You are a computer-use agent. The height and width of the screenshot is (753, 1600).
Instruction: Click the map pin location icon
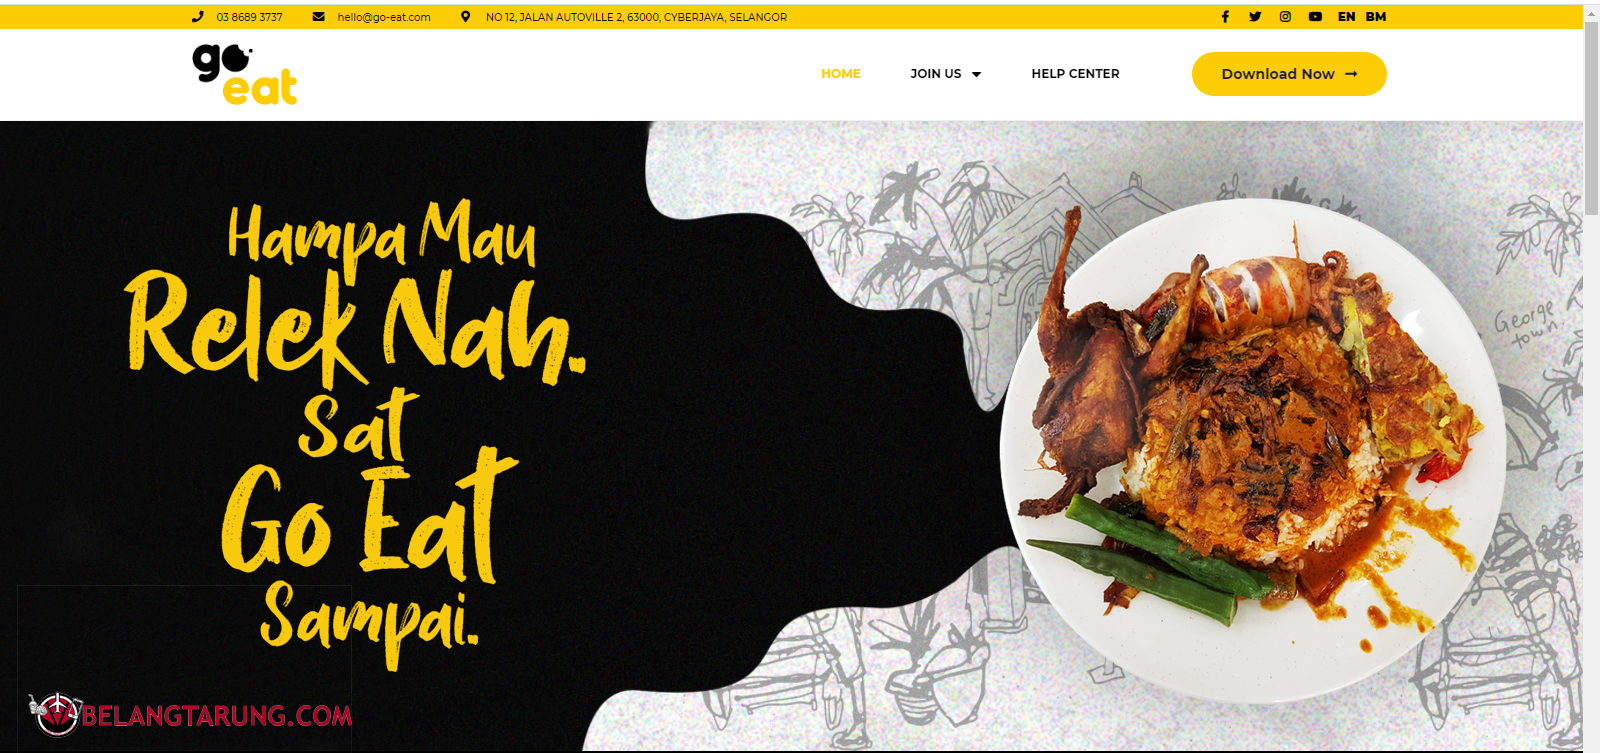465,17
